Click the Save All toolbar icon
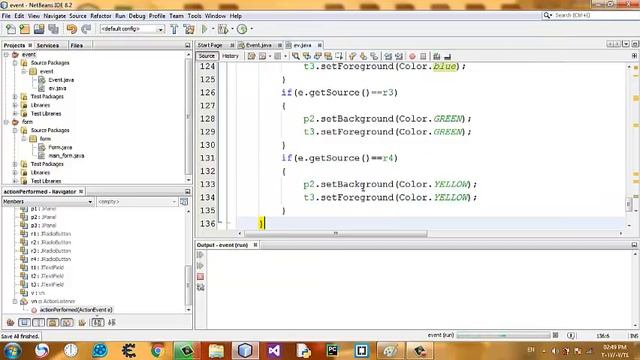Screen dimensions: 640x360 [x=53, y=29]
